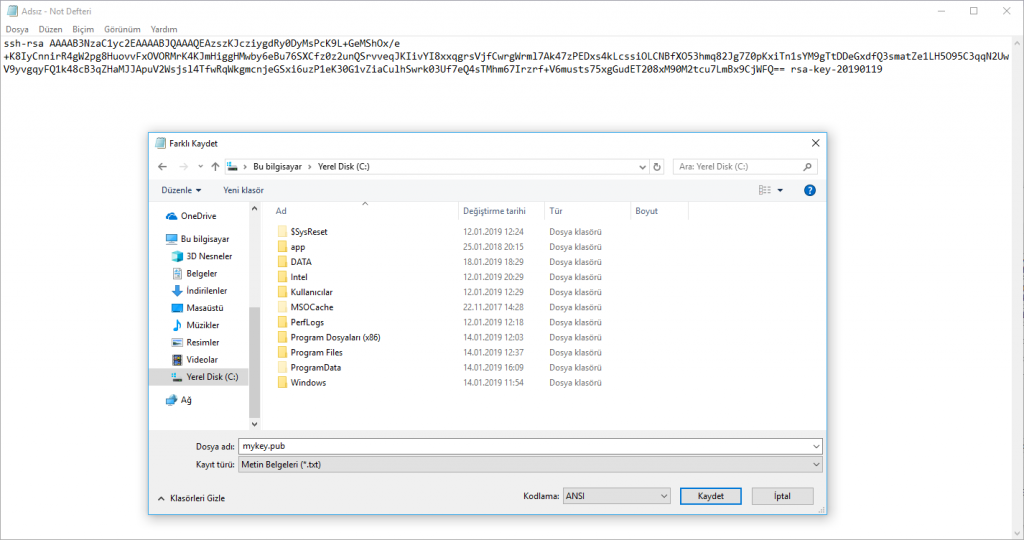Open recent locations dropdown arrow
The image size is (1024, 540).
[x=200, y=167]
